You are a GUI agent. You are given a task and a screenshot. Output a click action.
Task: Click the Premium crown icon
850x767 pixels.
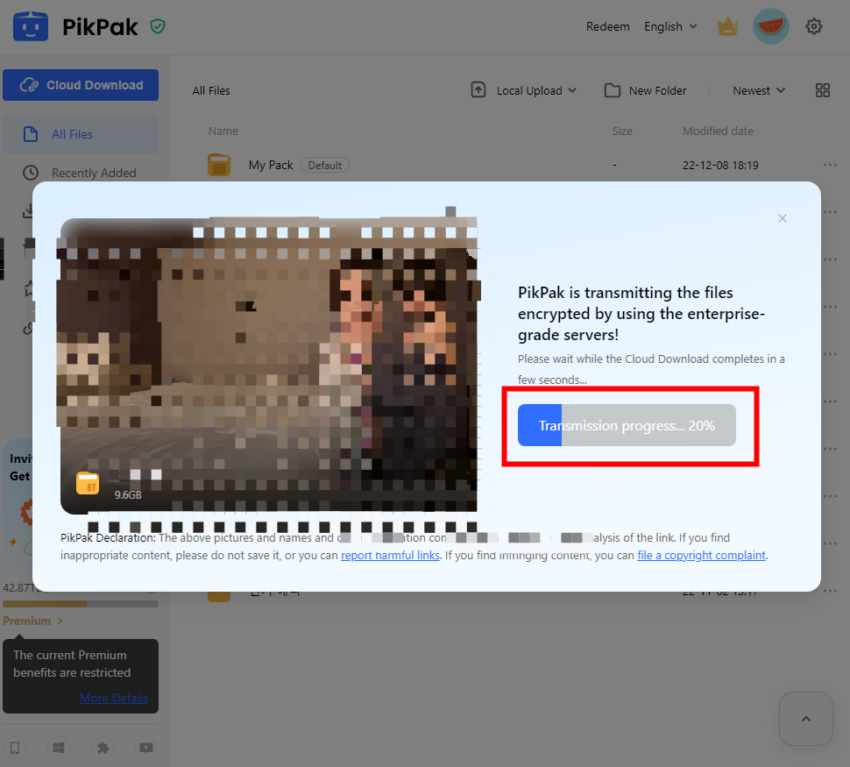point(727,26)
